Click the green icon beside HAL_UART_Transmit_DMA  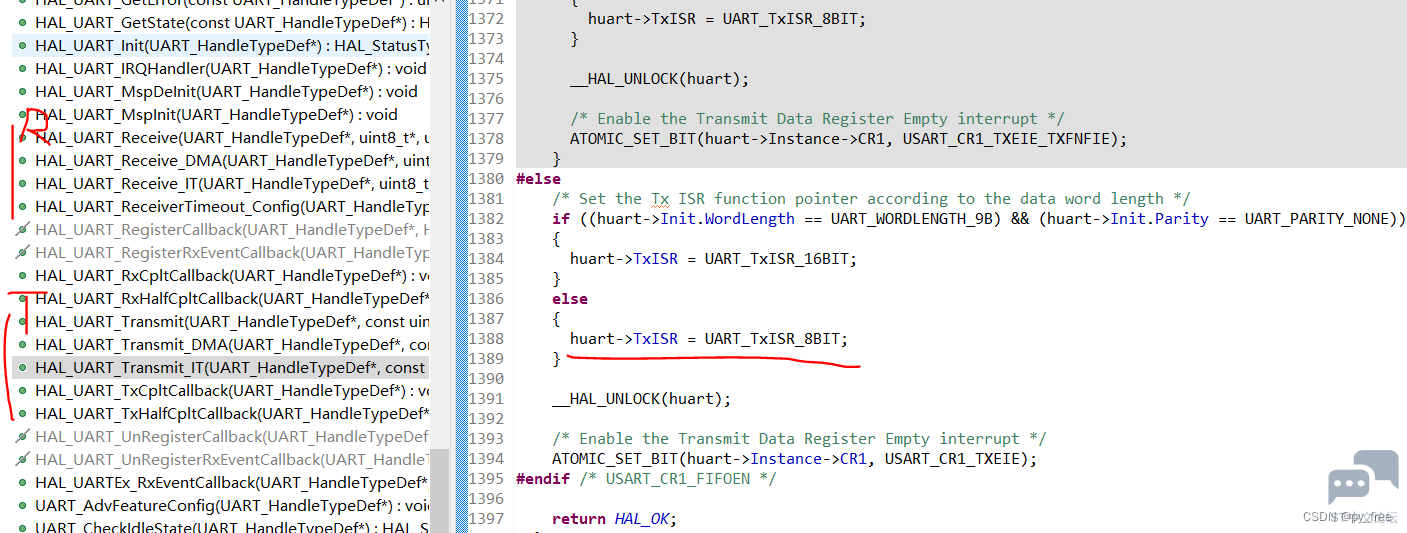pos(23,345)
